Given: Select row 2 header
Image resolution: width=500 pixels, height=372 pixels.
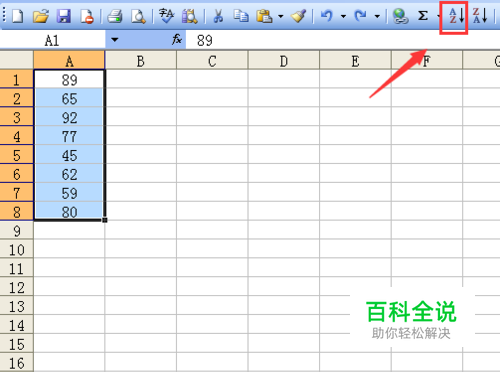Looking at the screenshot, I should (x=16, y=98).
